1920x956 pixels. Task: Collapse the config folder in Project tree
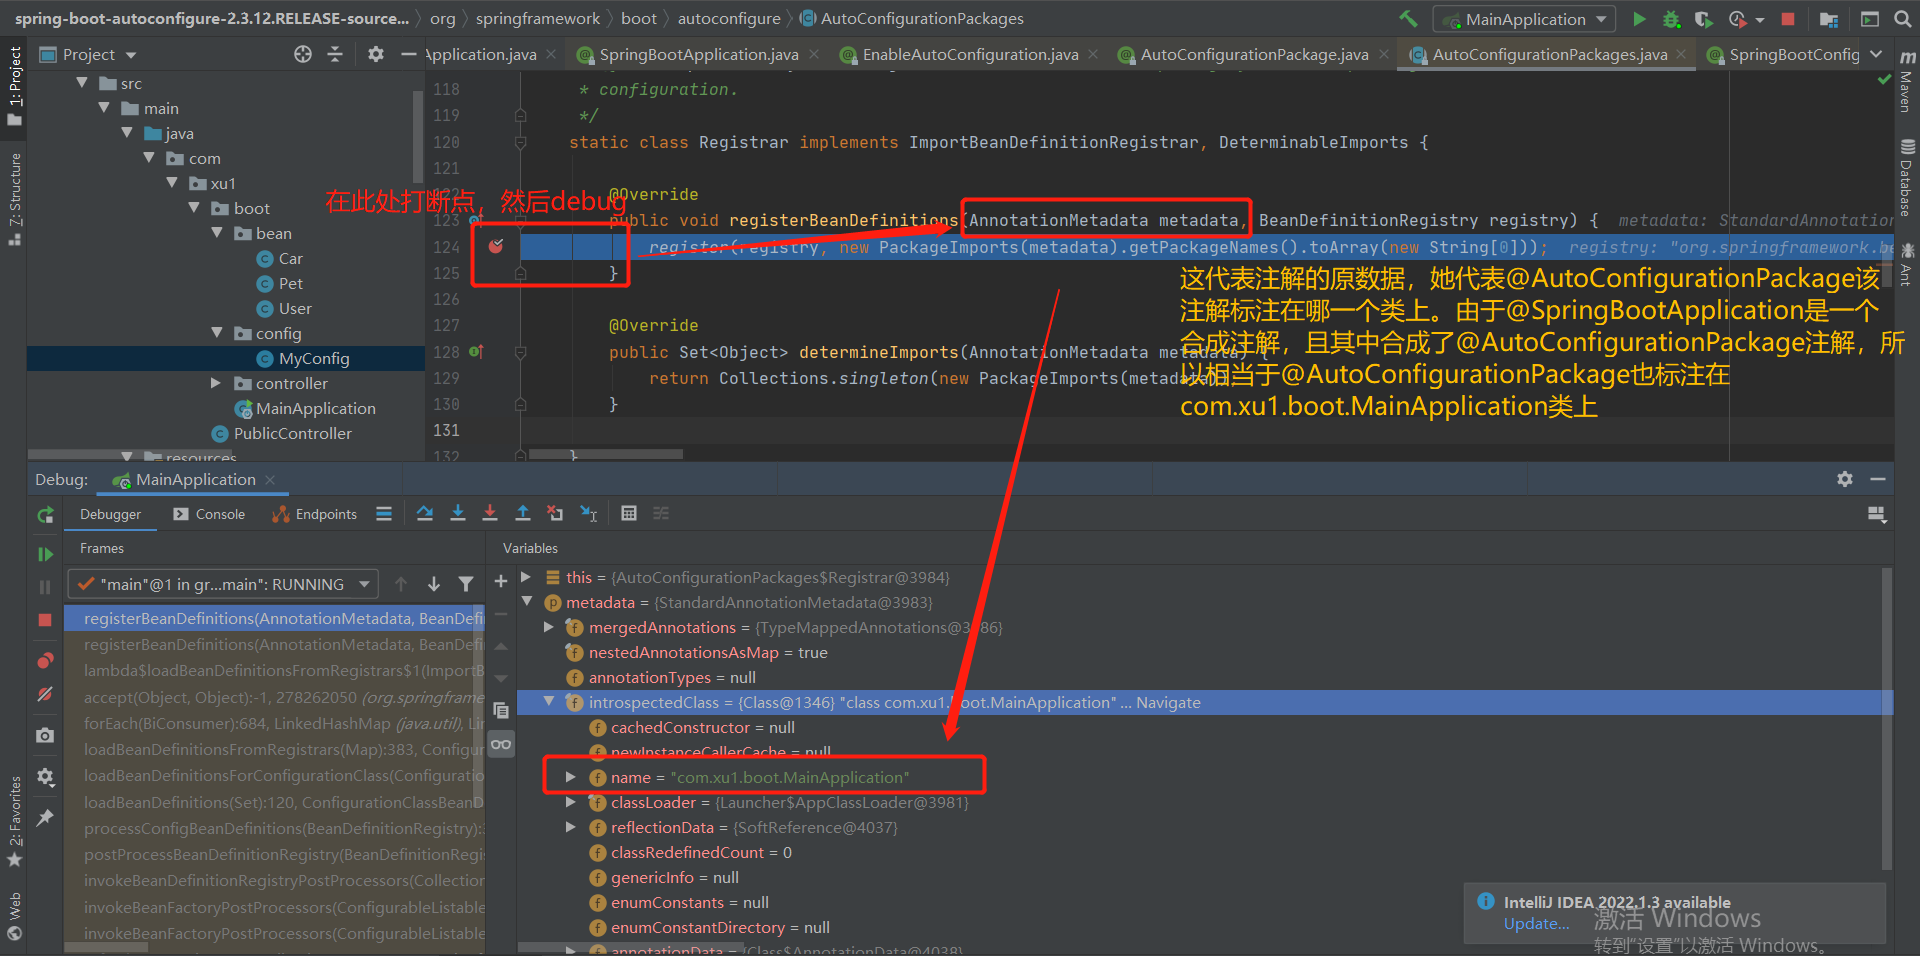(x=216, y=333)
